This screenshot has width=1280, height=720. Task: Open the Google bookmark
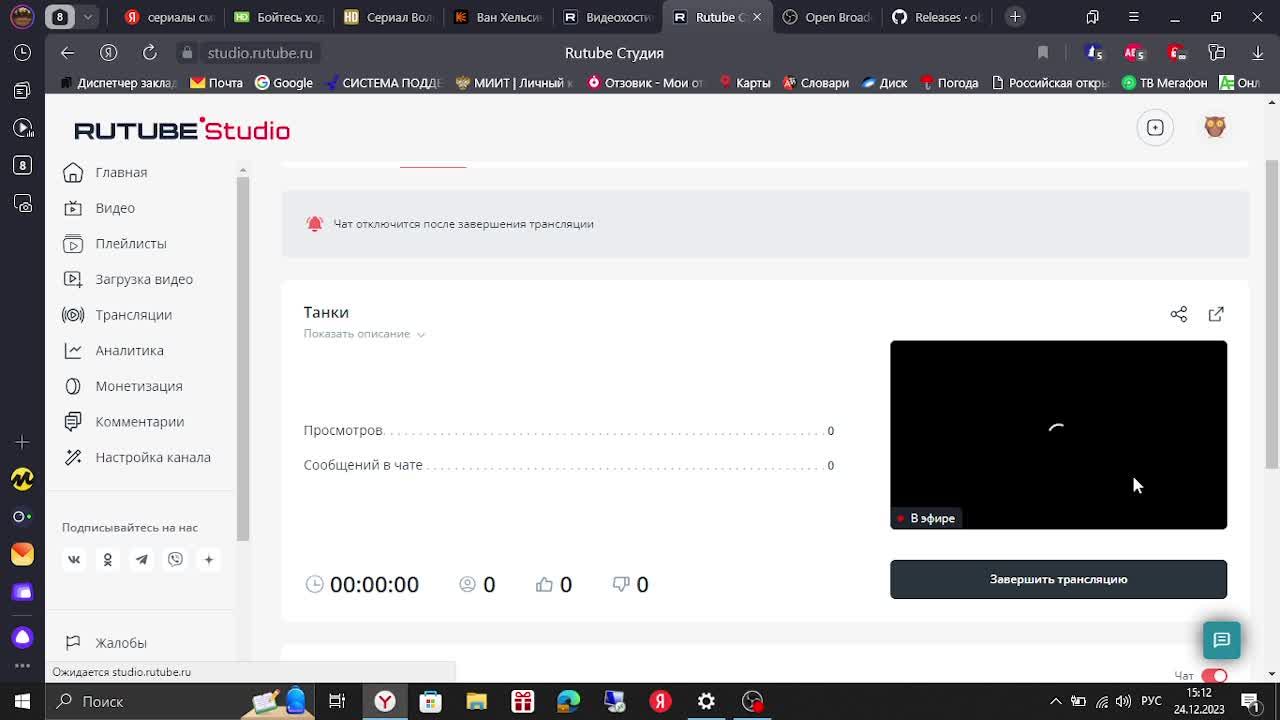(284, 83)
